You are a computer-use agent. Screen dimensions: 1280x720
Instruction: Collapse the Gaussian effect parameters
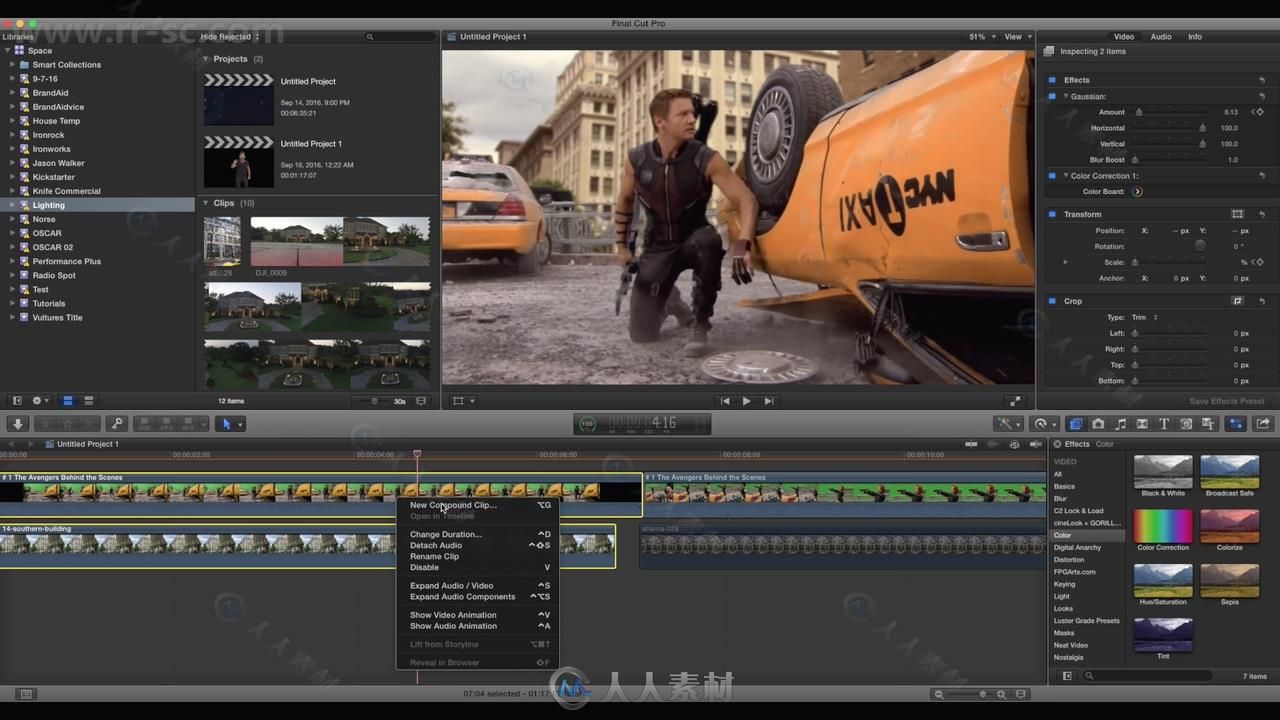pos(1066,96)
